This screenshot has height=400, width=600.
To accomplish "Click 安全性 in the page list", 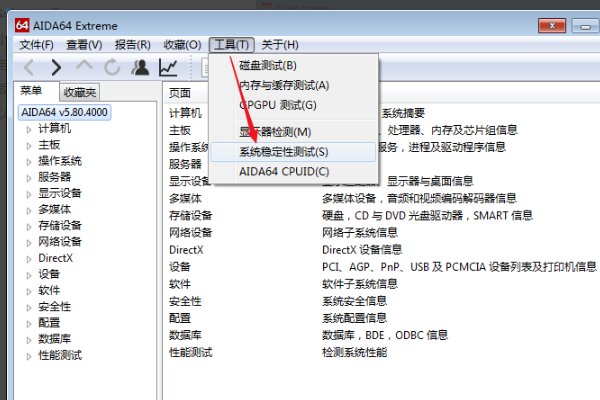I will click(x=185, y=301).
